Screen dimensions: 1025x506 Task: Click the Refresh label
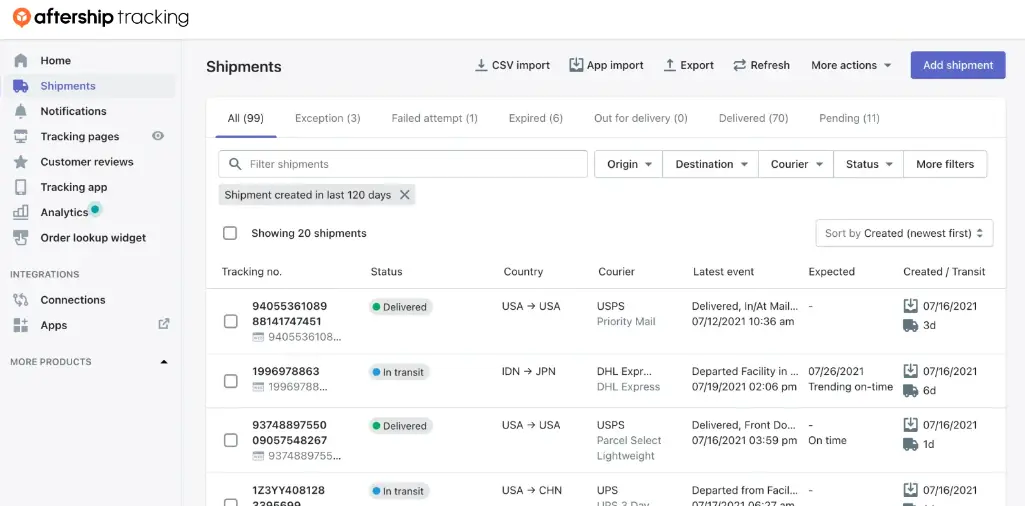pyautogui.click(x=770, y=65)
